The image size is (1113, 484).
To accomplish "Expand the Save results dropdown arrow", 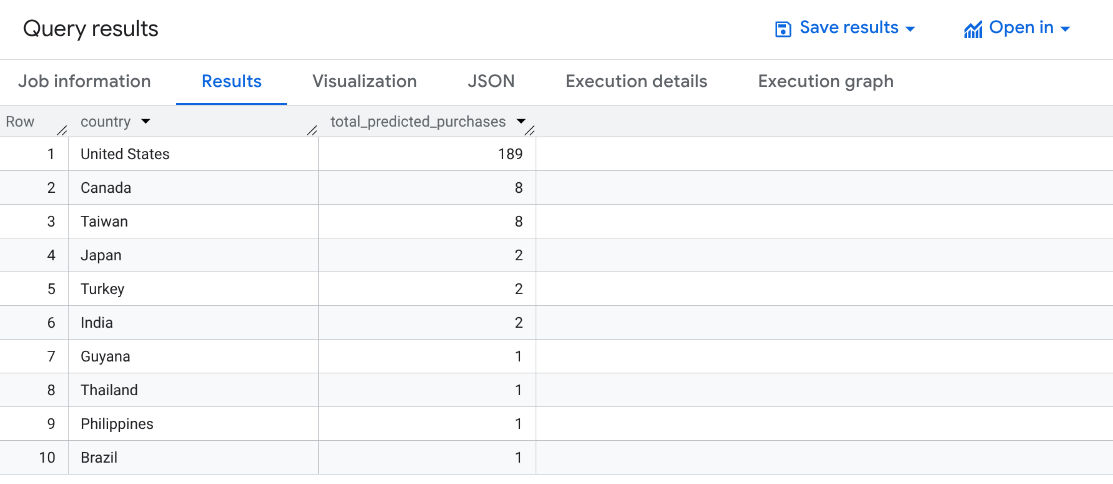I will coord(910,29).
